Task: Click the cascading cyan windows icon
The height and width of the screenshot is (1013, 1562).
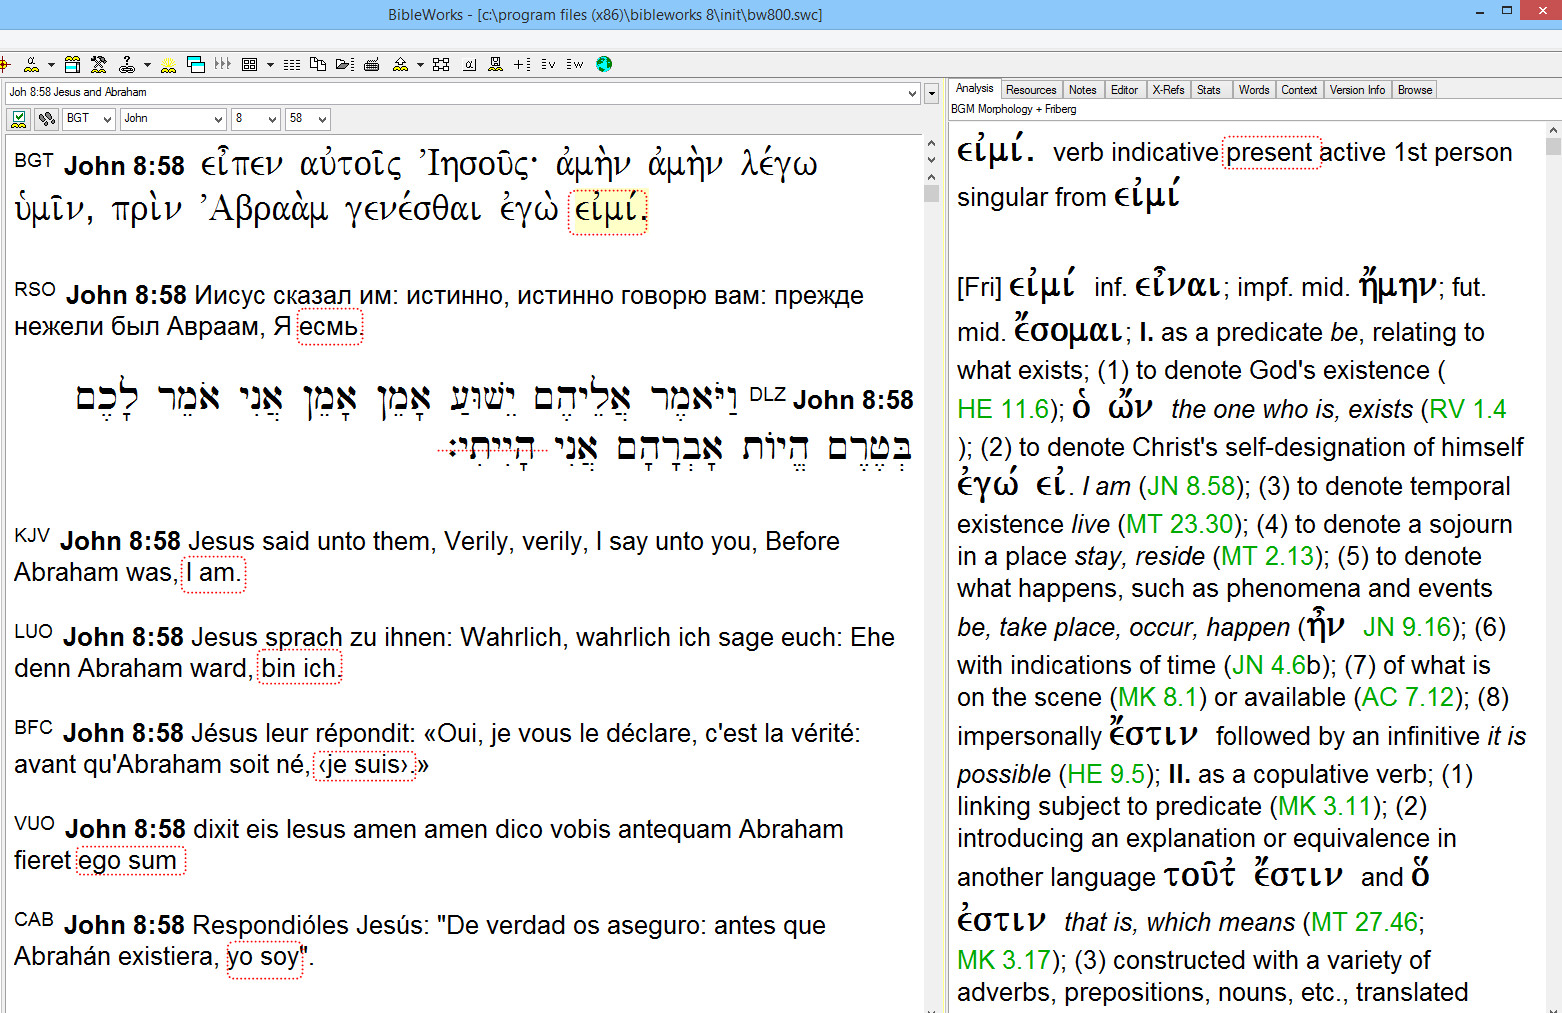Action: pyautogui.click(x=196, y=65)
